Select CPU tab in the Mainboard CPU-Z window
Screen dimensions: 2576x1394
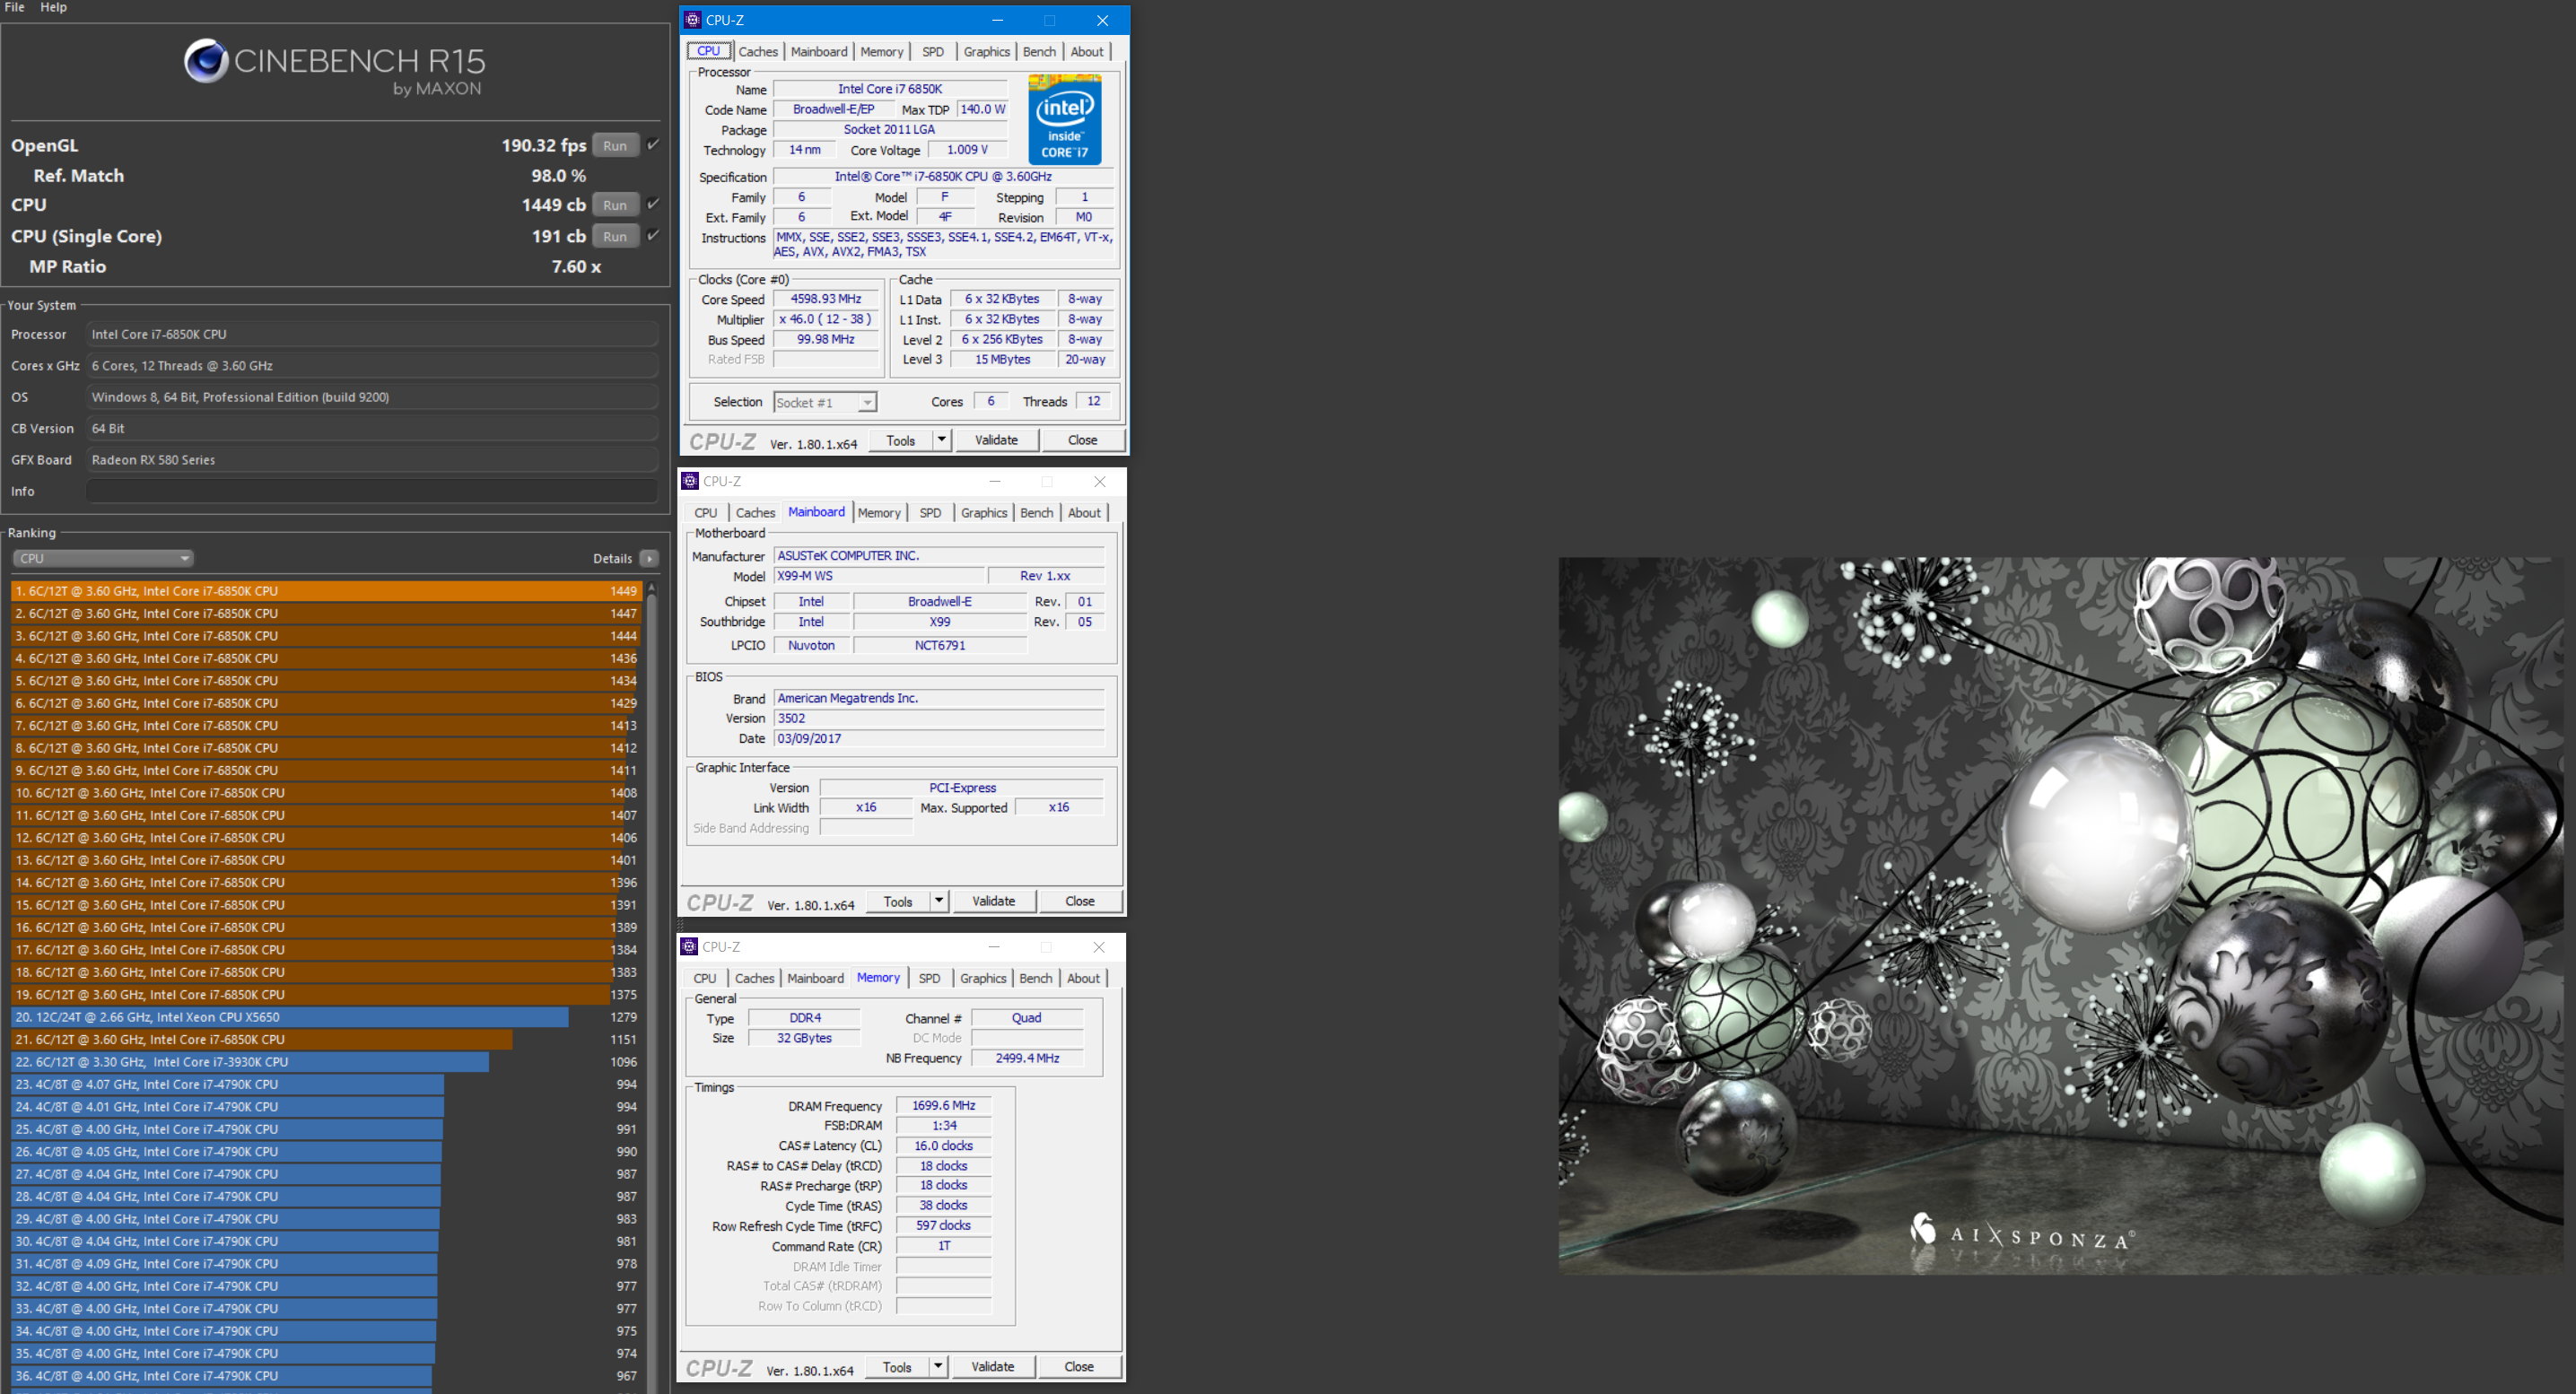click(706, 513)
